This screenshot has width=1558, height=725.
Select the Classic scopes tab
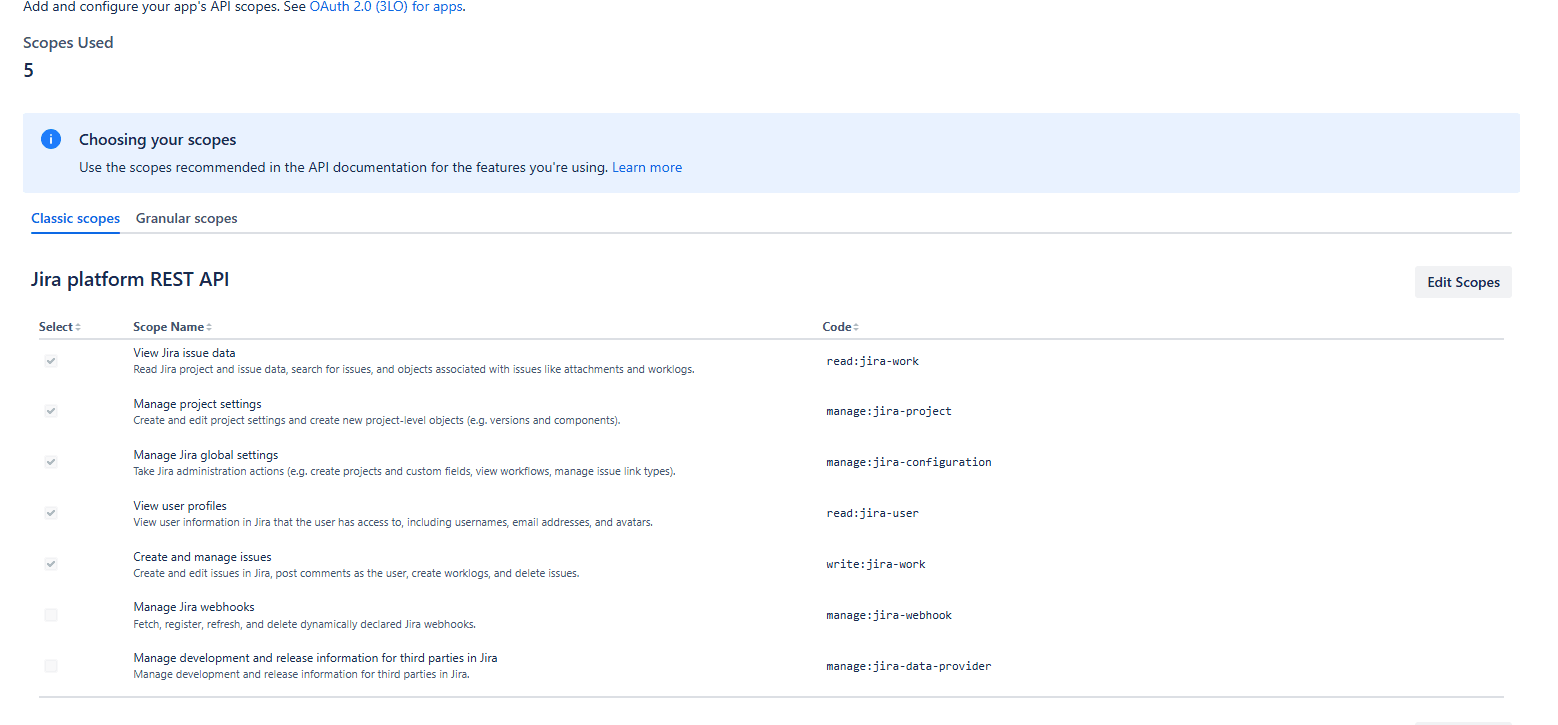coord(75,218)
